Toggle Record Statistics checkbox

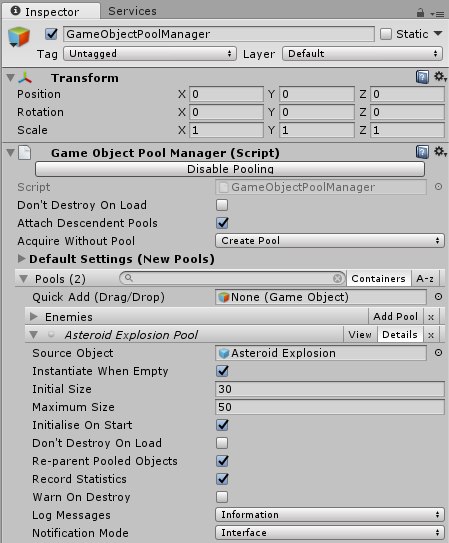coord(222,479)
